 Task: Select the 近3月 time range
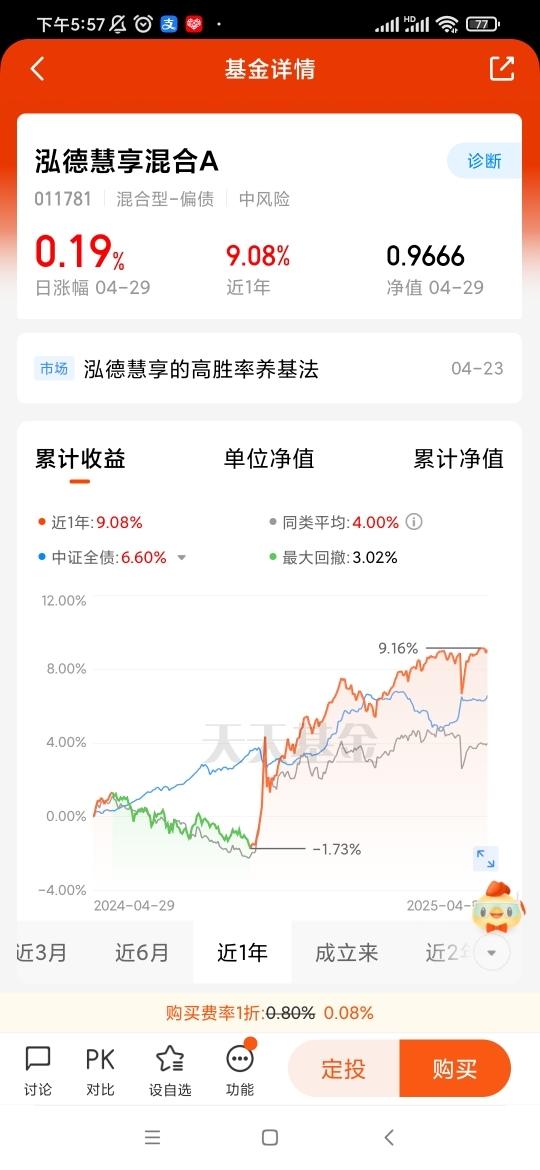(41, 952)
